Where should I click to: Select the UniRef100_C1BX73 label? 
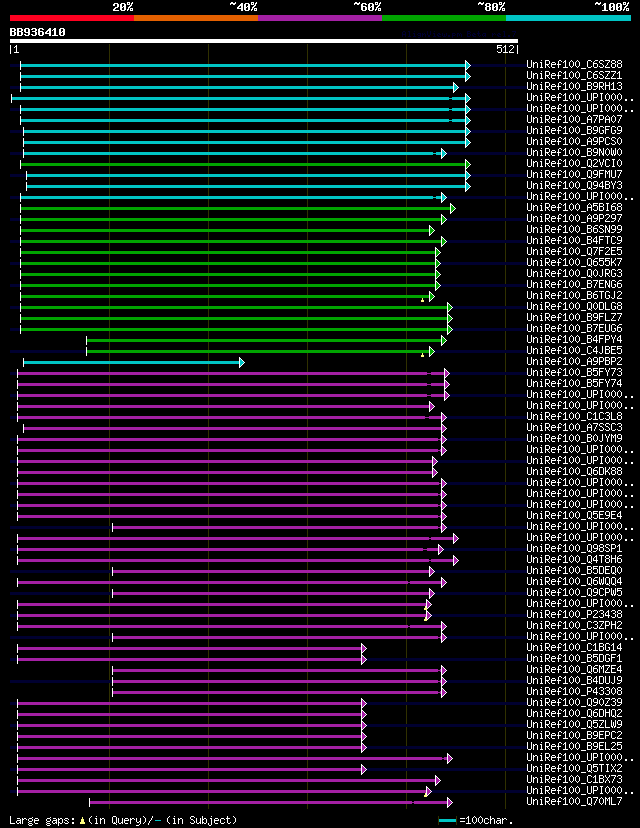click(x=574, y=779)
